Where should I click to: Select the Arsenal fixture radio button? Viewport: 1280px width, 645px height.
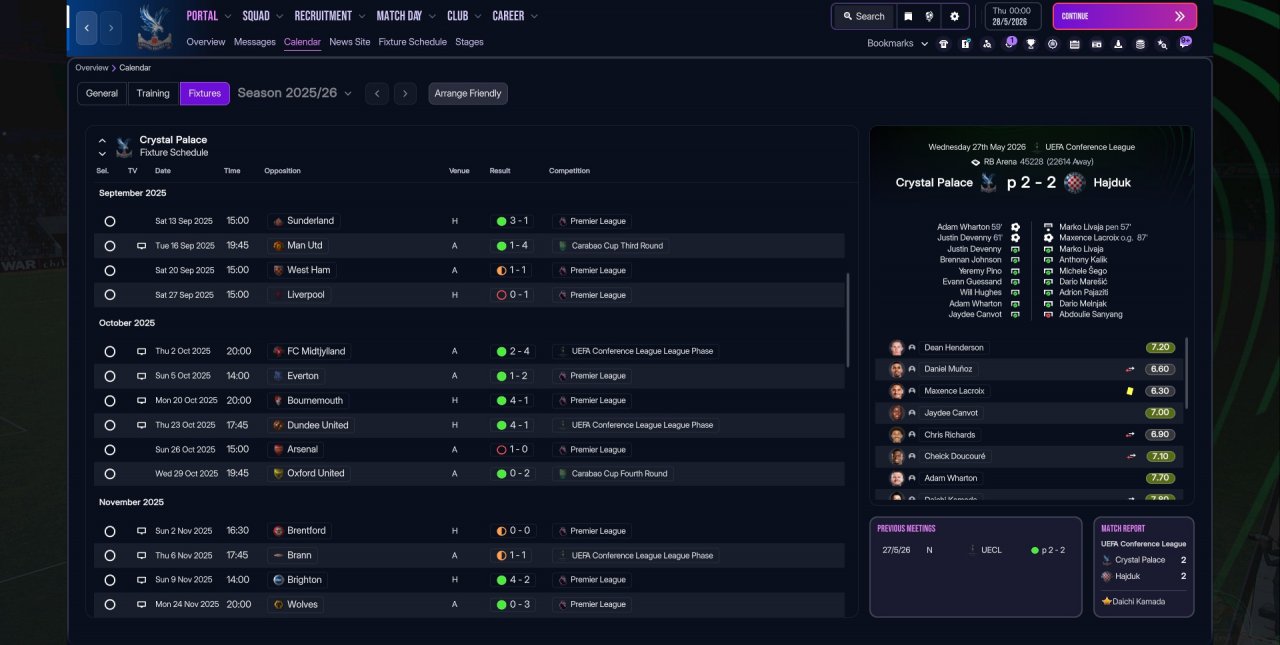(x=110, y=450)
